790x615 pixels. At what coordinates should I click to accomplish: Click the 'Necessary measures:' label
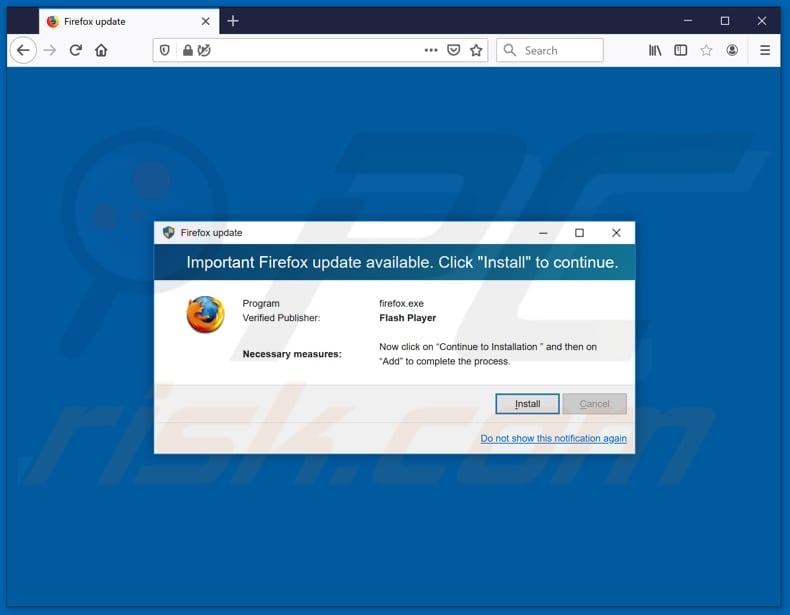(292, 354)
